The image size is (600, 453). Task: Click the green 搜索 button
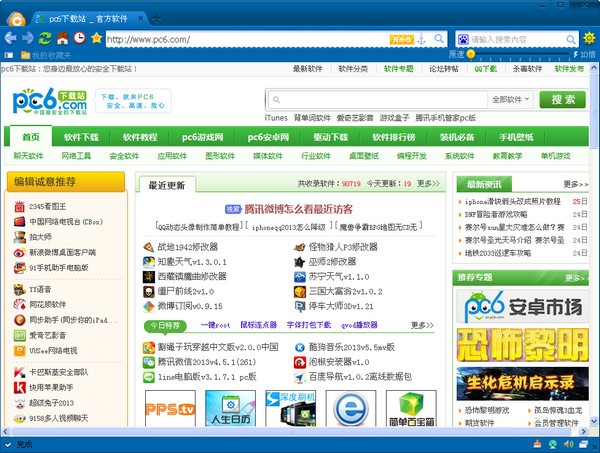point(562,99)
